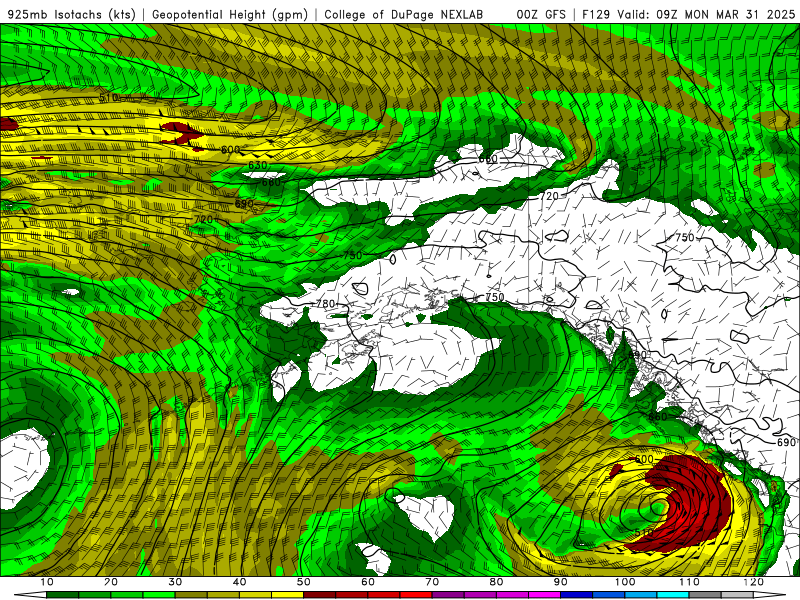The width and height of the screenshot is (800, 600).
Task: Select the light gray 115-120 kt legend swatch
Action: (737, 595)
